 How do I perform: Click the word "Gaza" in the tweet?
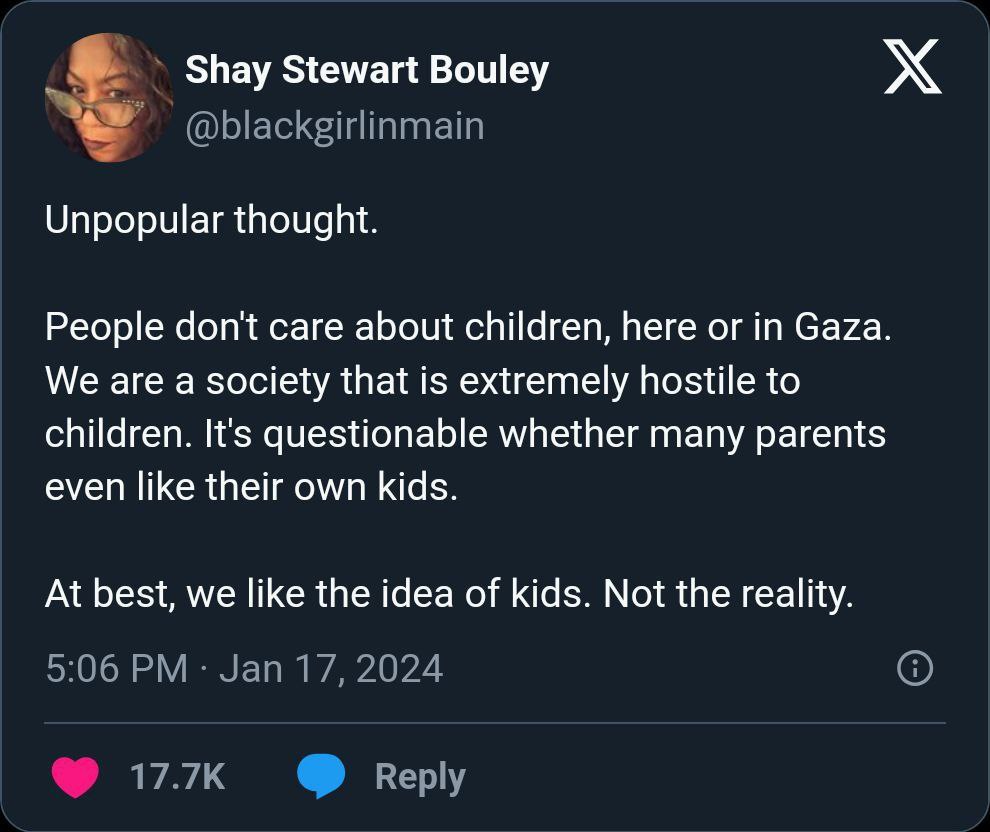pyautogui.click(x=838, y=327)
